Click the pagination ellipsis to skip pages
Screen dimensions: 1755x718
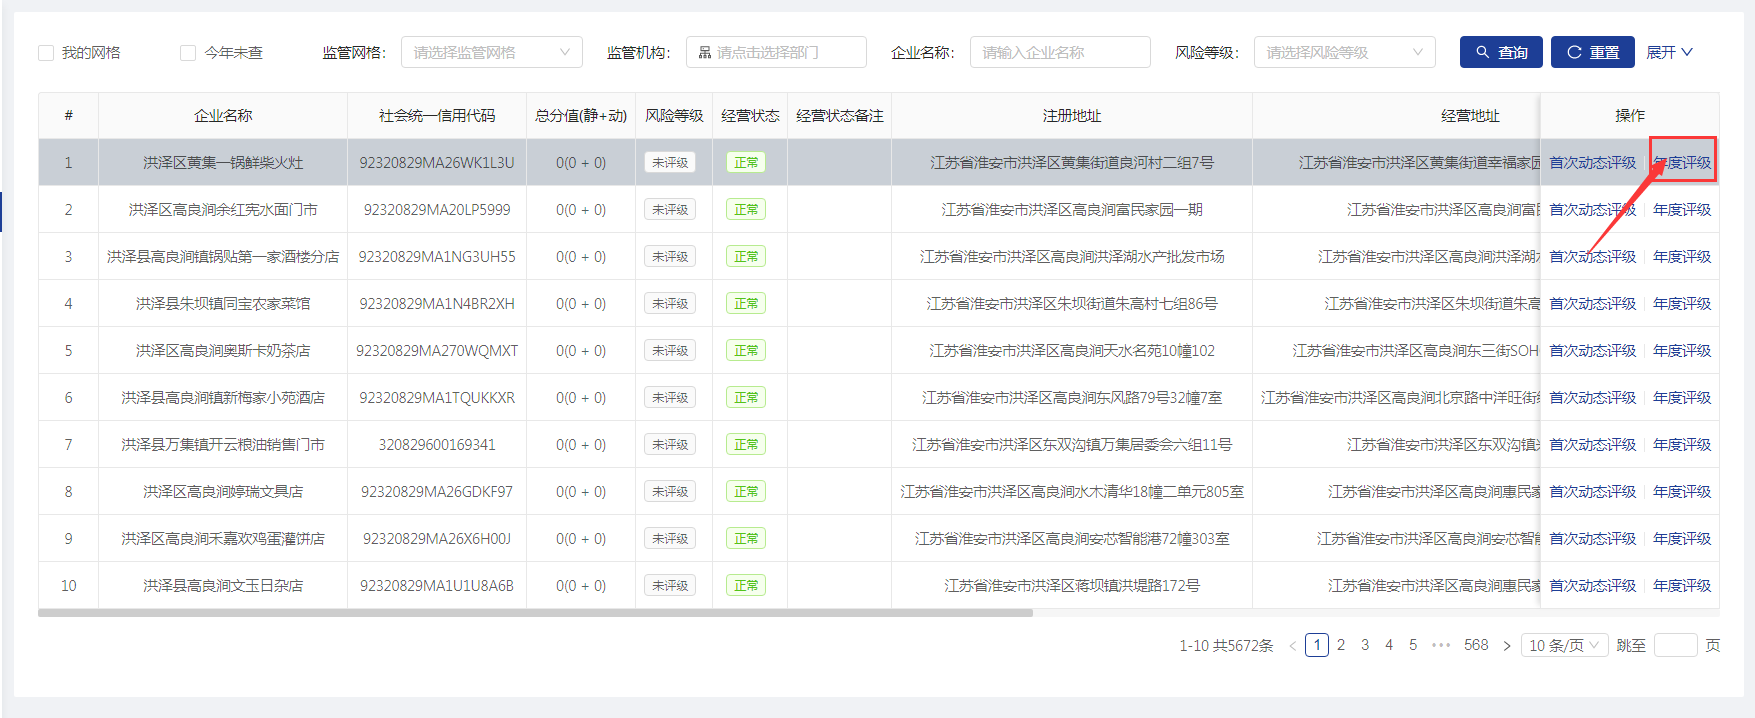1441,645
